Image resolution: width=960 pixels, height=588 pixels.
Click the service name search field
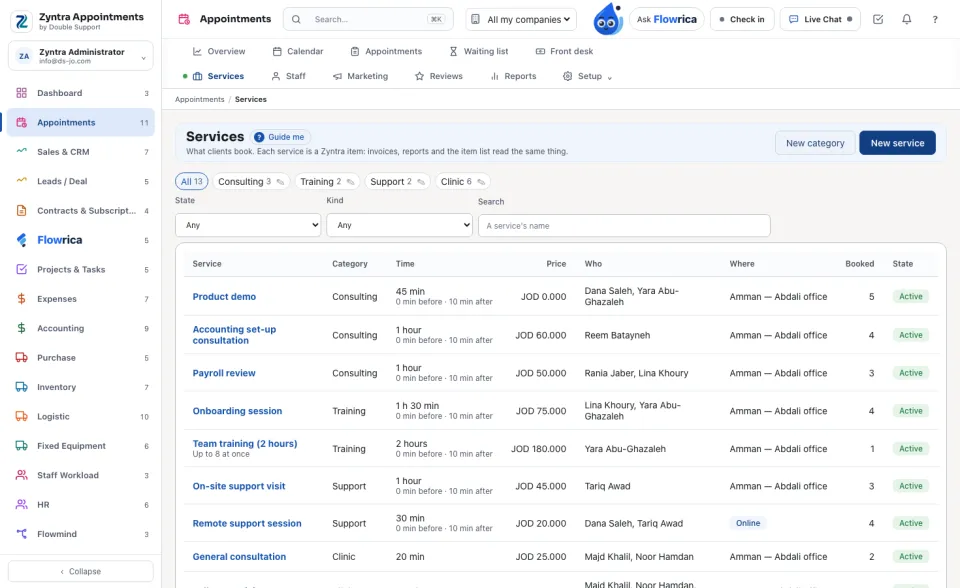pyautogui.click(x=624, y=226)
